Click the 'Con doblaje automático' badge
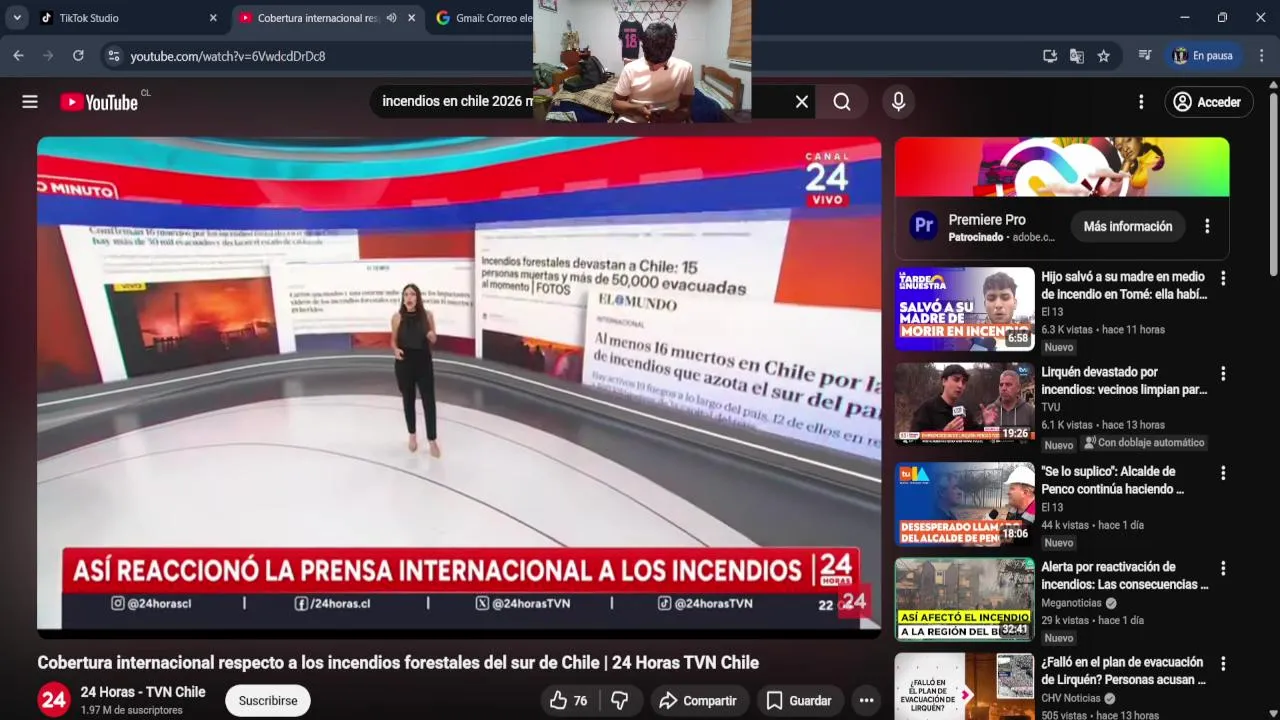Image resolution: width=1280 pixels, height=720 pixels. (x=1144, y=443)
